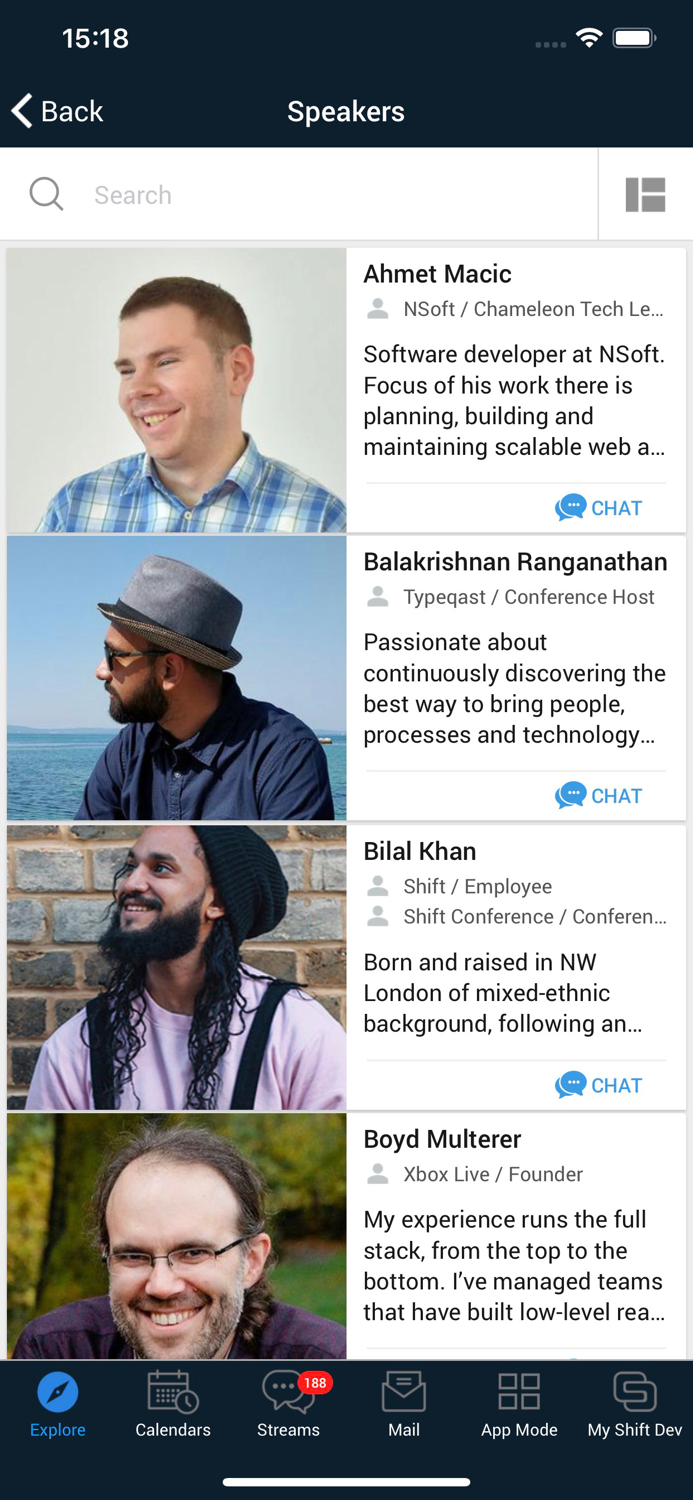
Task: Switch the speakers list layout view
Action: click(x=645, y=194)
